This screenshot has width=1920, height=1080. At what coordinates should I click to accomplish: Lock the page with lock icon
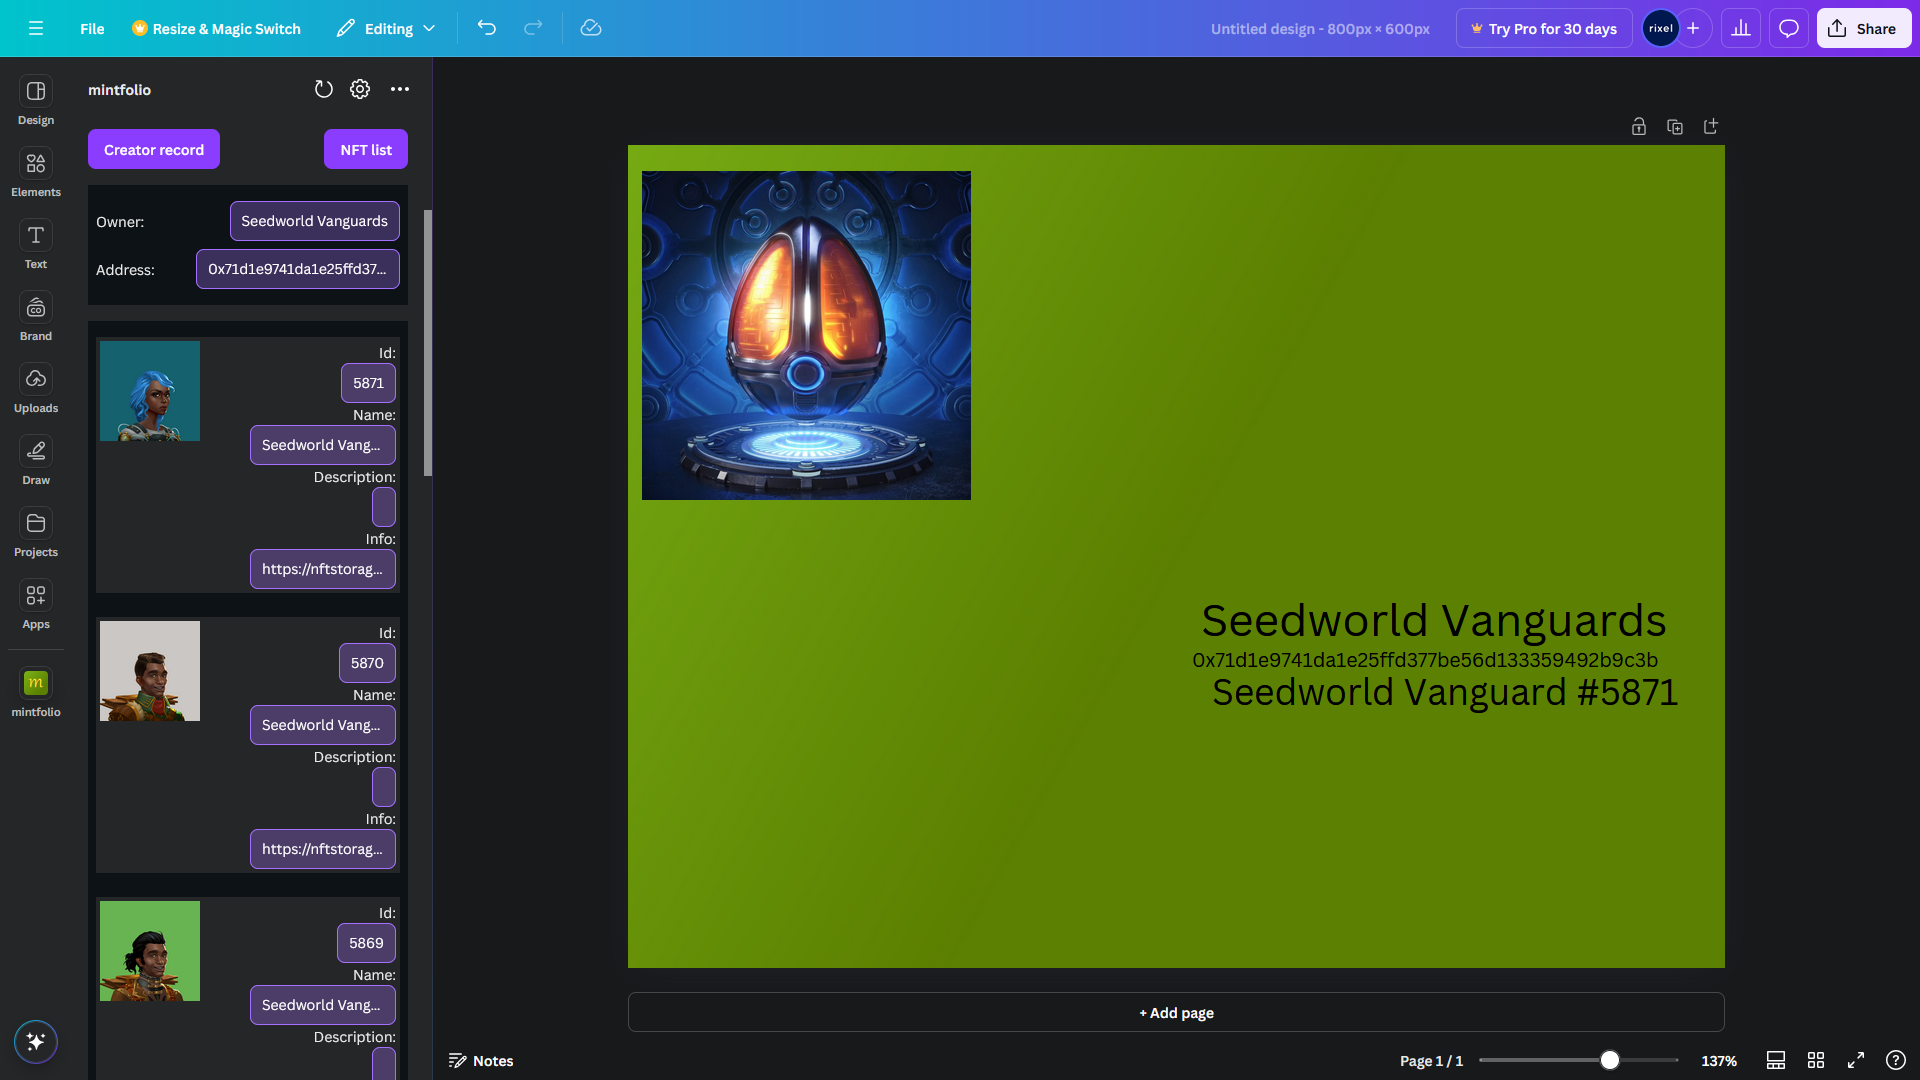point(1638,127)
